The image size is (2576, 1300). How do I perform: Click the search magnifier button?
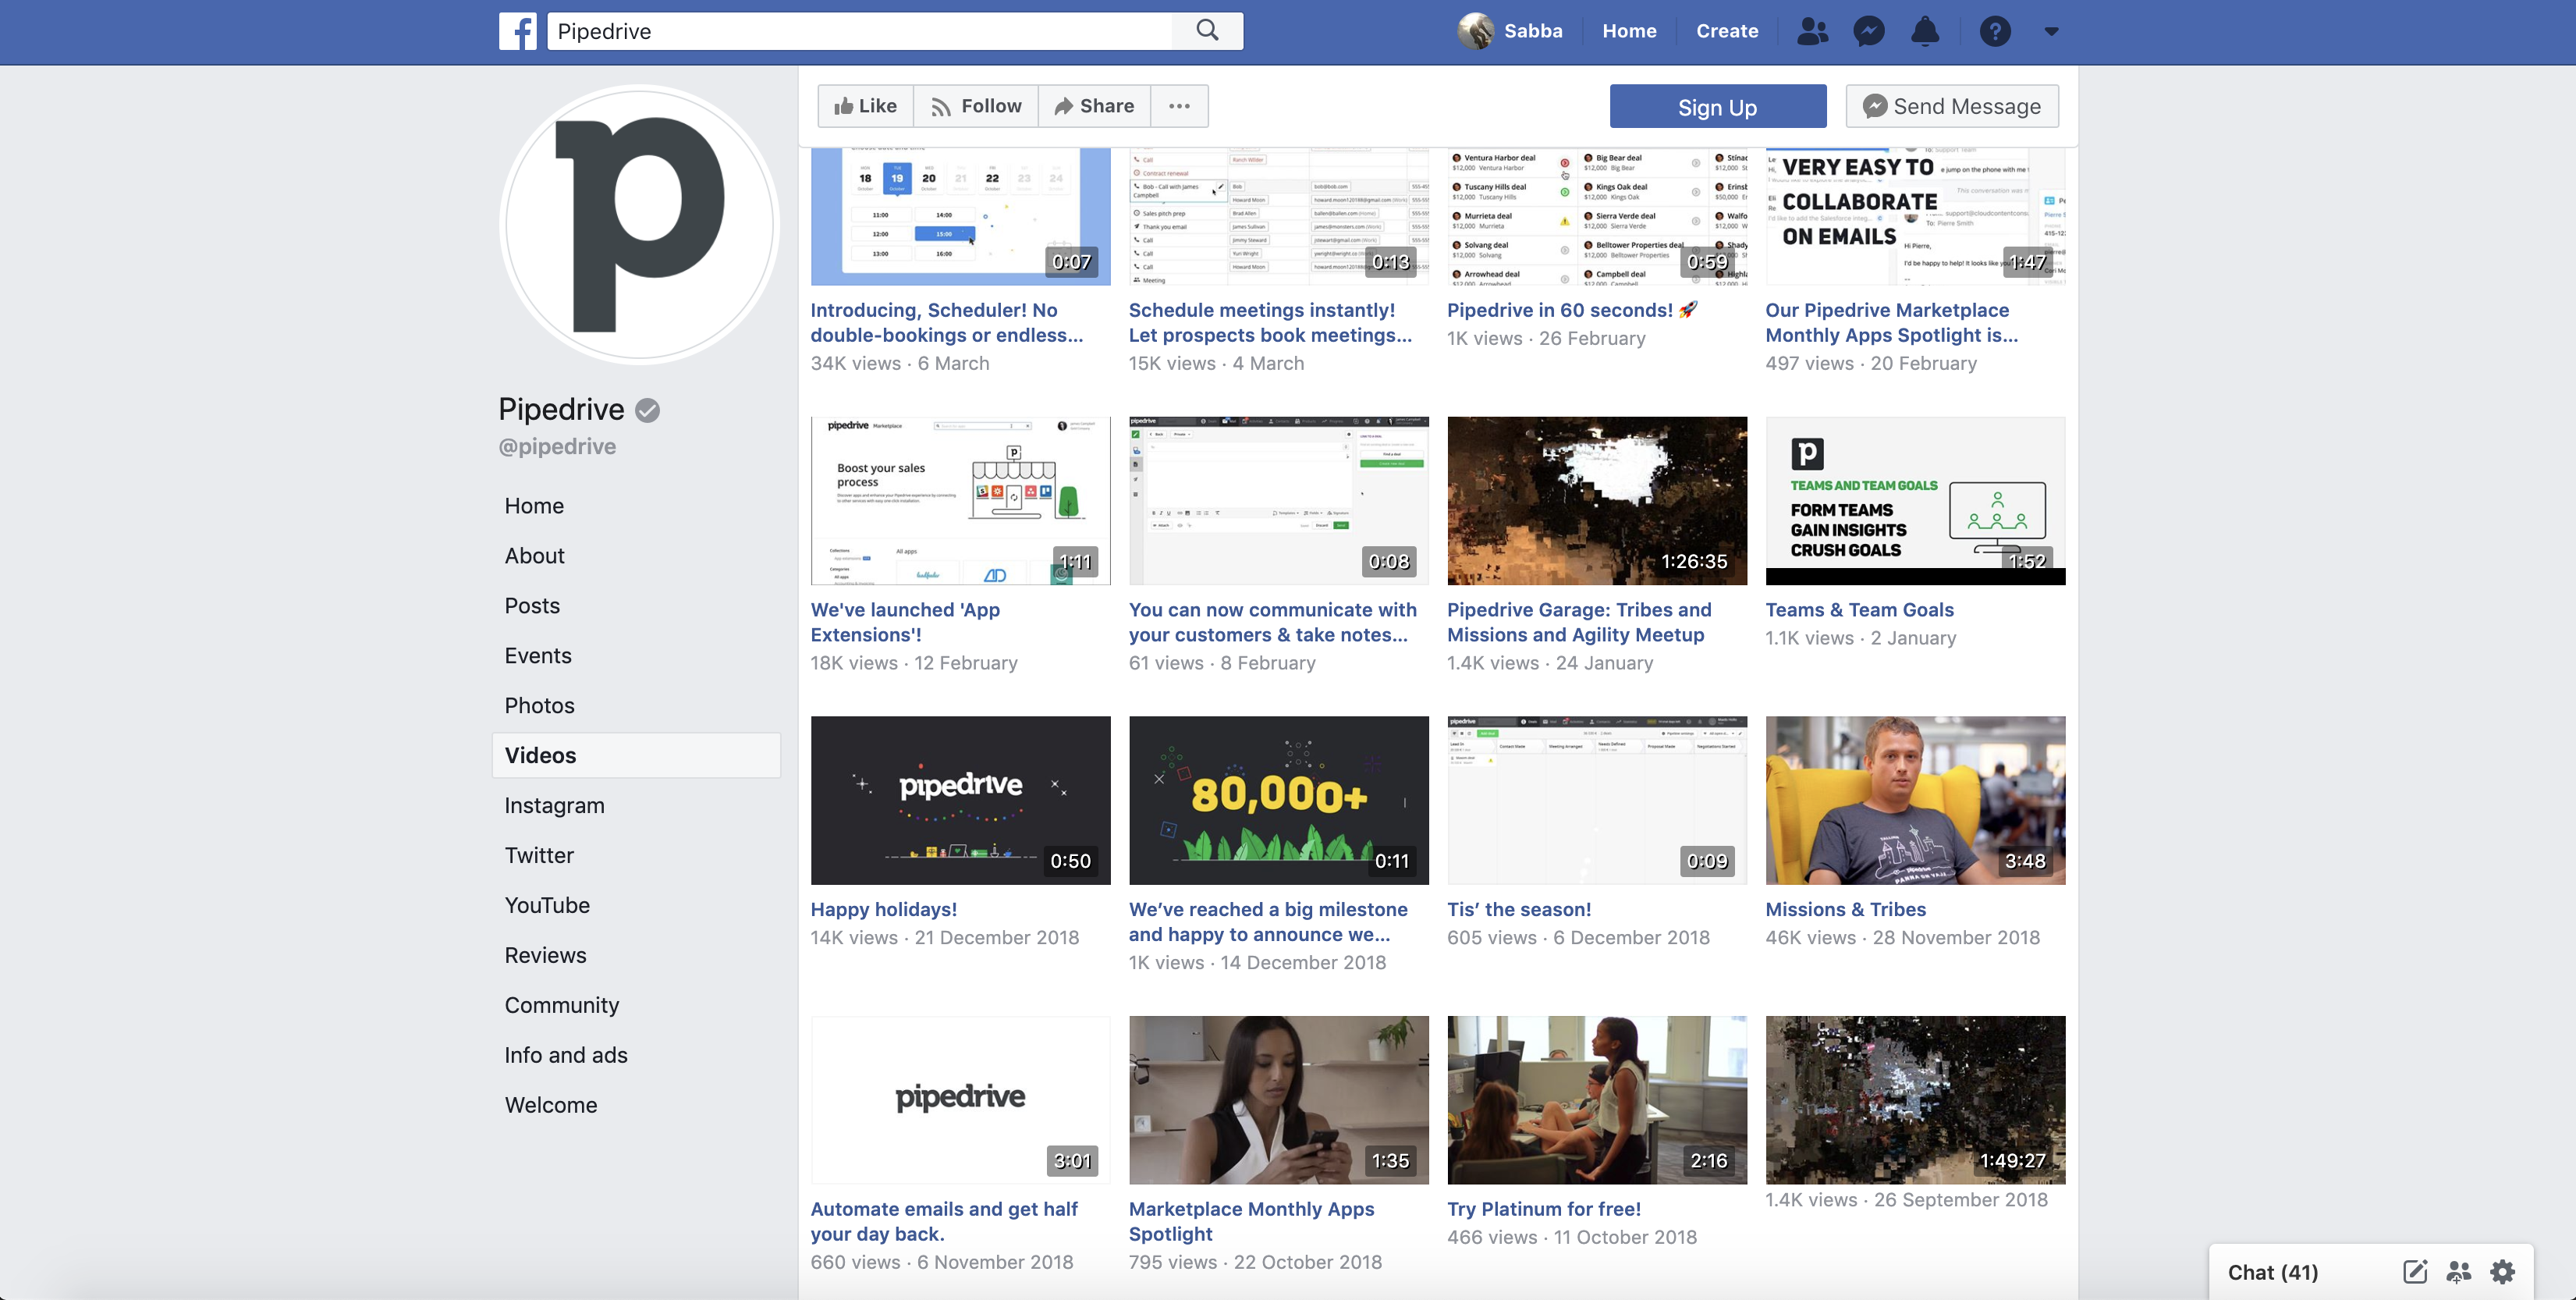pos(1207,31)
